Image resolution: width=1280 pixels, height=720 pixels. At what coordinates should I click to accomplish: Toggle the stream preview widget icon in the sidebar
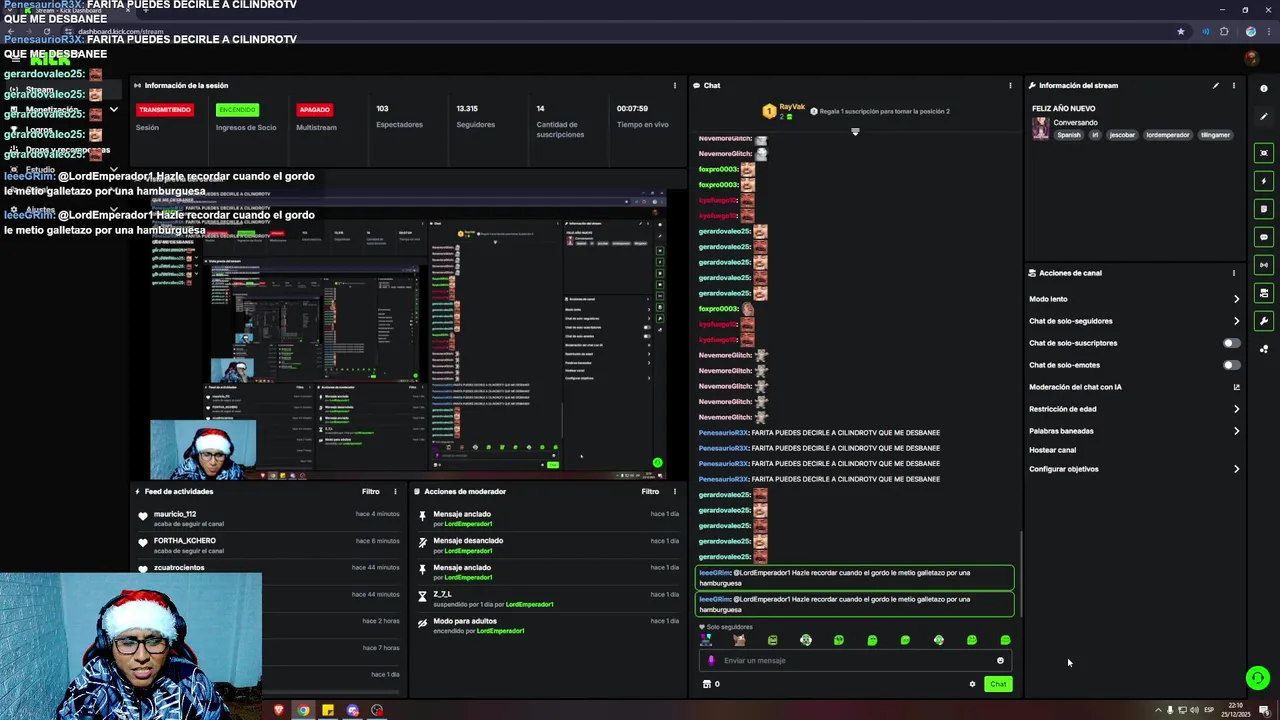pyautogui.click(x=1264, y=153)
